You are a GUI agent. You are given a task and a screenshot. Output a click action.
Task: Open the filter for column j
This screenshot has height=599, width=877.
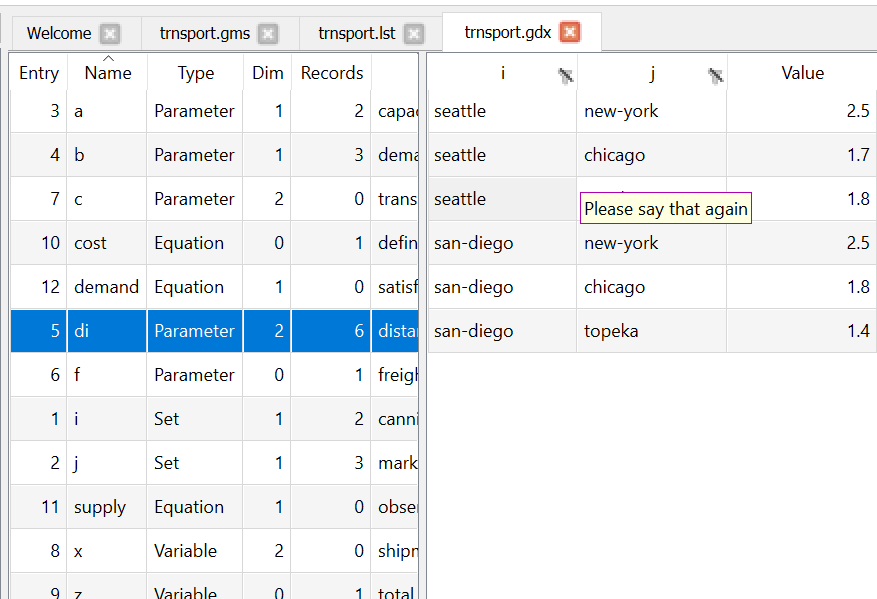(x=716, y=74)
